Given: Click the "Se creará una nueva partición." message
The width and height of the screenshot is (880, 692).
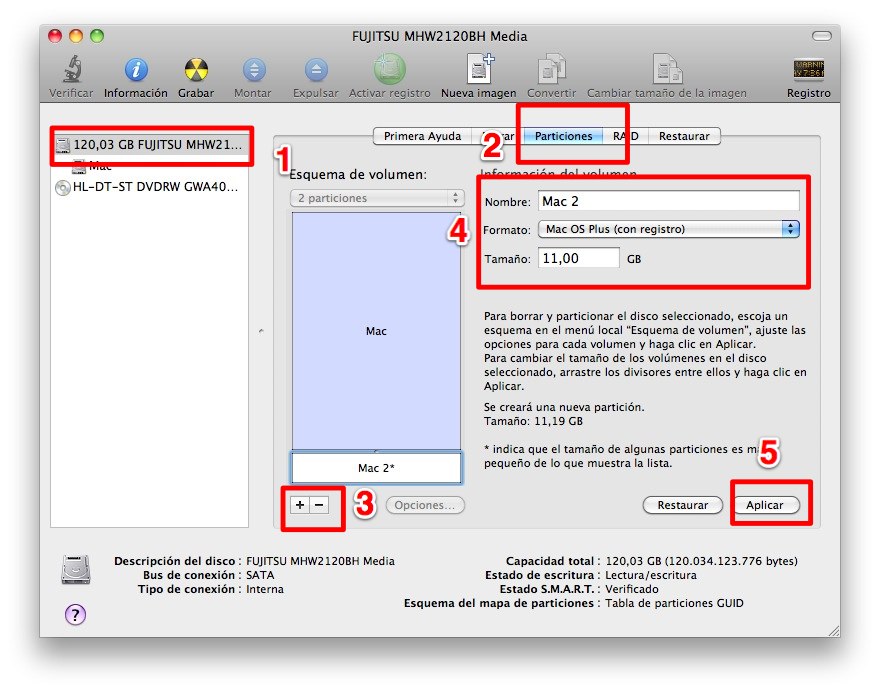Looking at the screenshot, I should pyautogui.click(x=564, y=407).
